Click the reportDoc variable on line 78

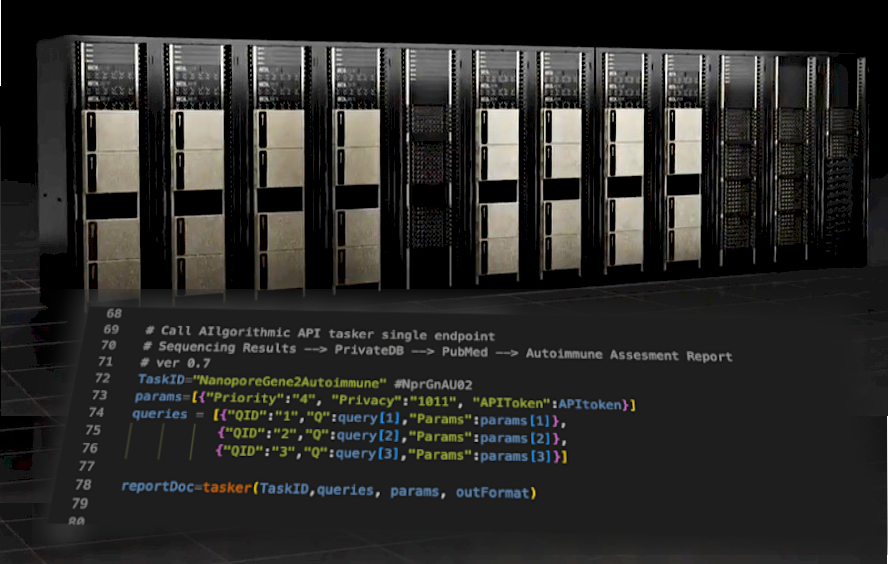157,486
